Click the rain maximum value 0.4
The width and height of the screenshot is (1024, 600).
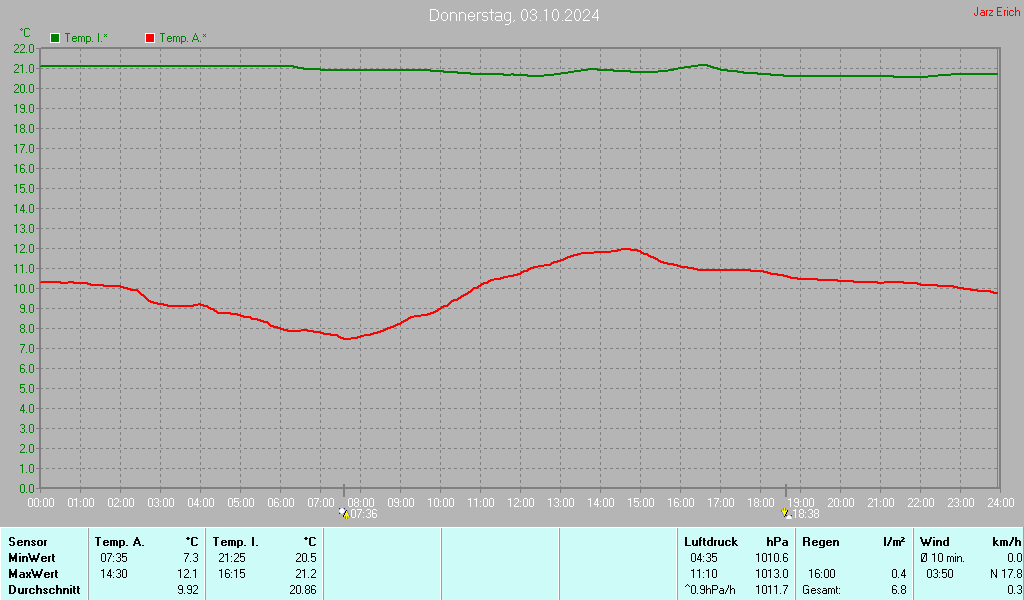coord(899,574)
